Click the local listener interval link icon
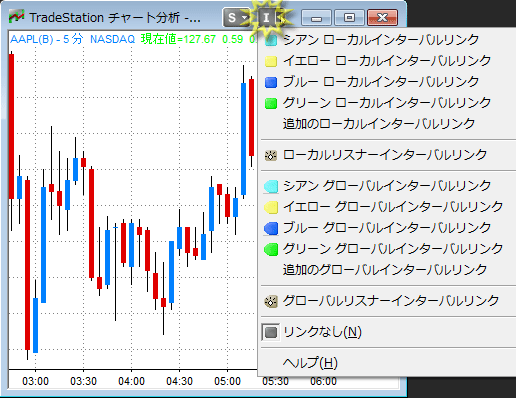 coord(271,155)
